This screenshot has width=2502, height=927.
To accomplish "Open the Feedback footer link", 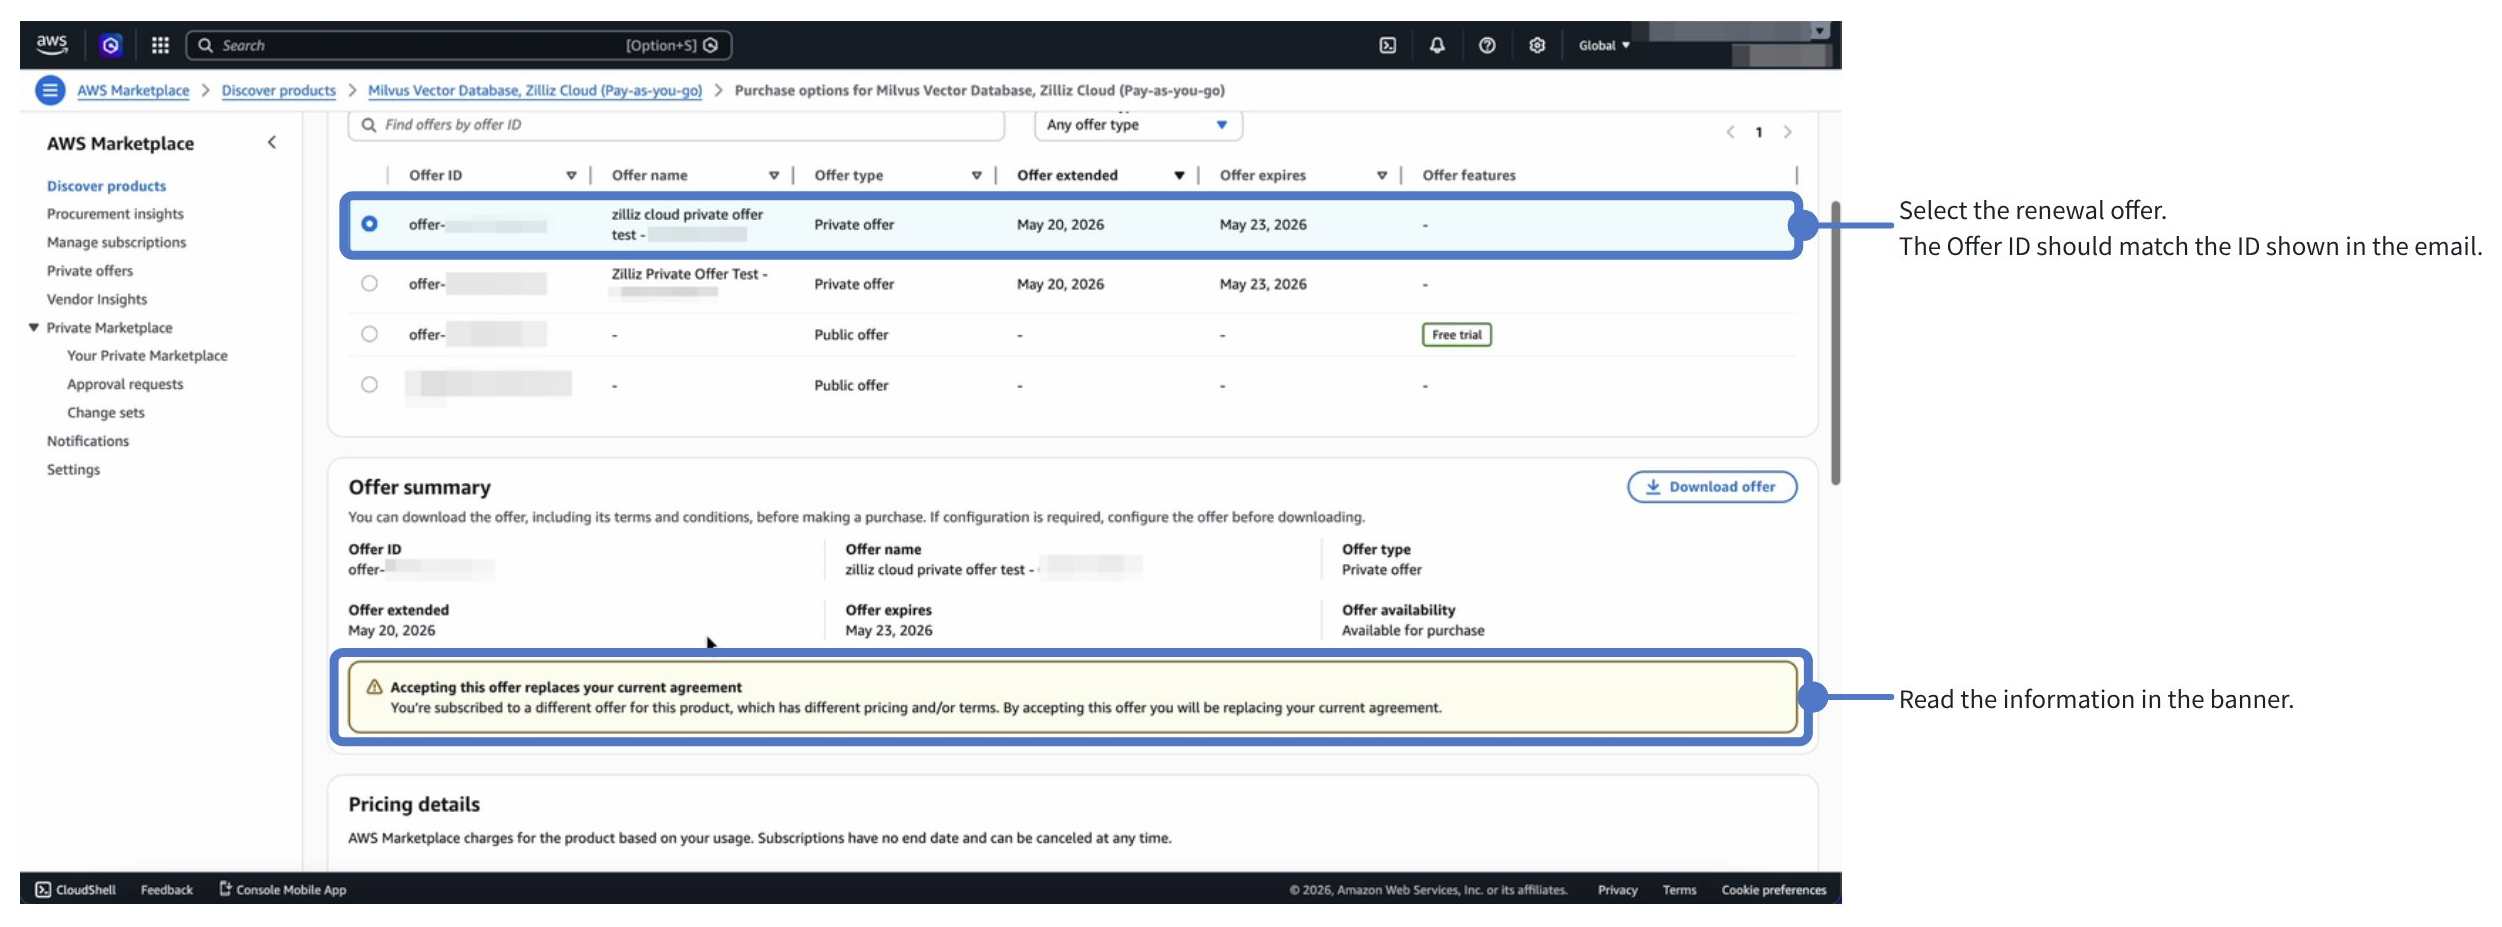I will 167,890.
